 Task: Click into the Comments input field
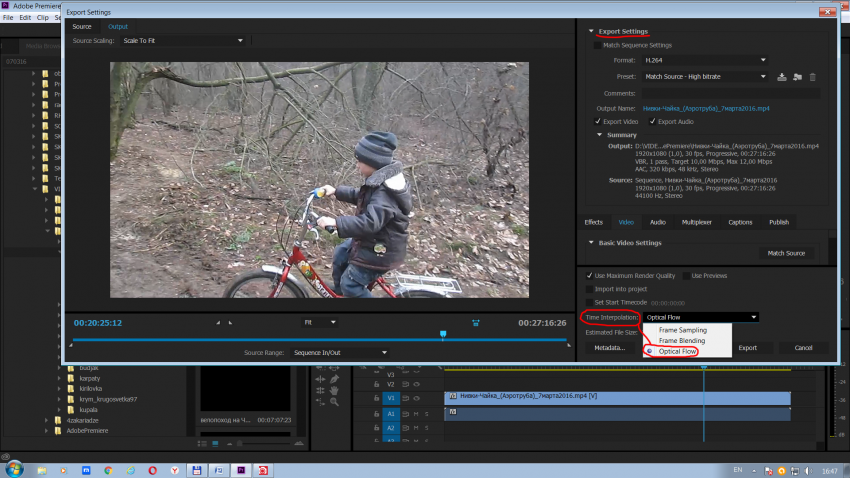(x=731, y=93)
